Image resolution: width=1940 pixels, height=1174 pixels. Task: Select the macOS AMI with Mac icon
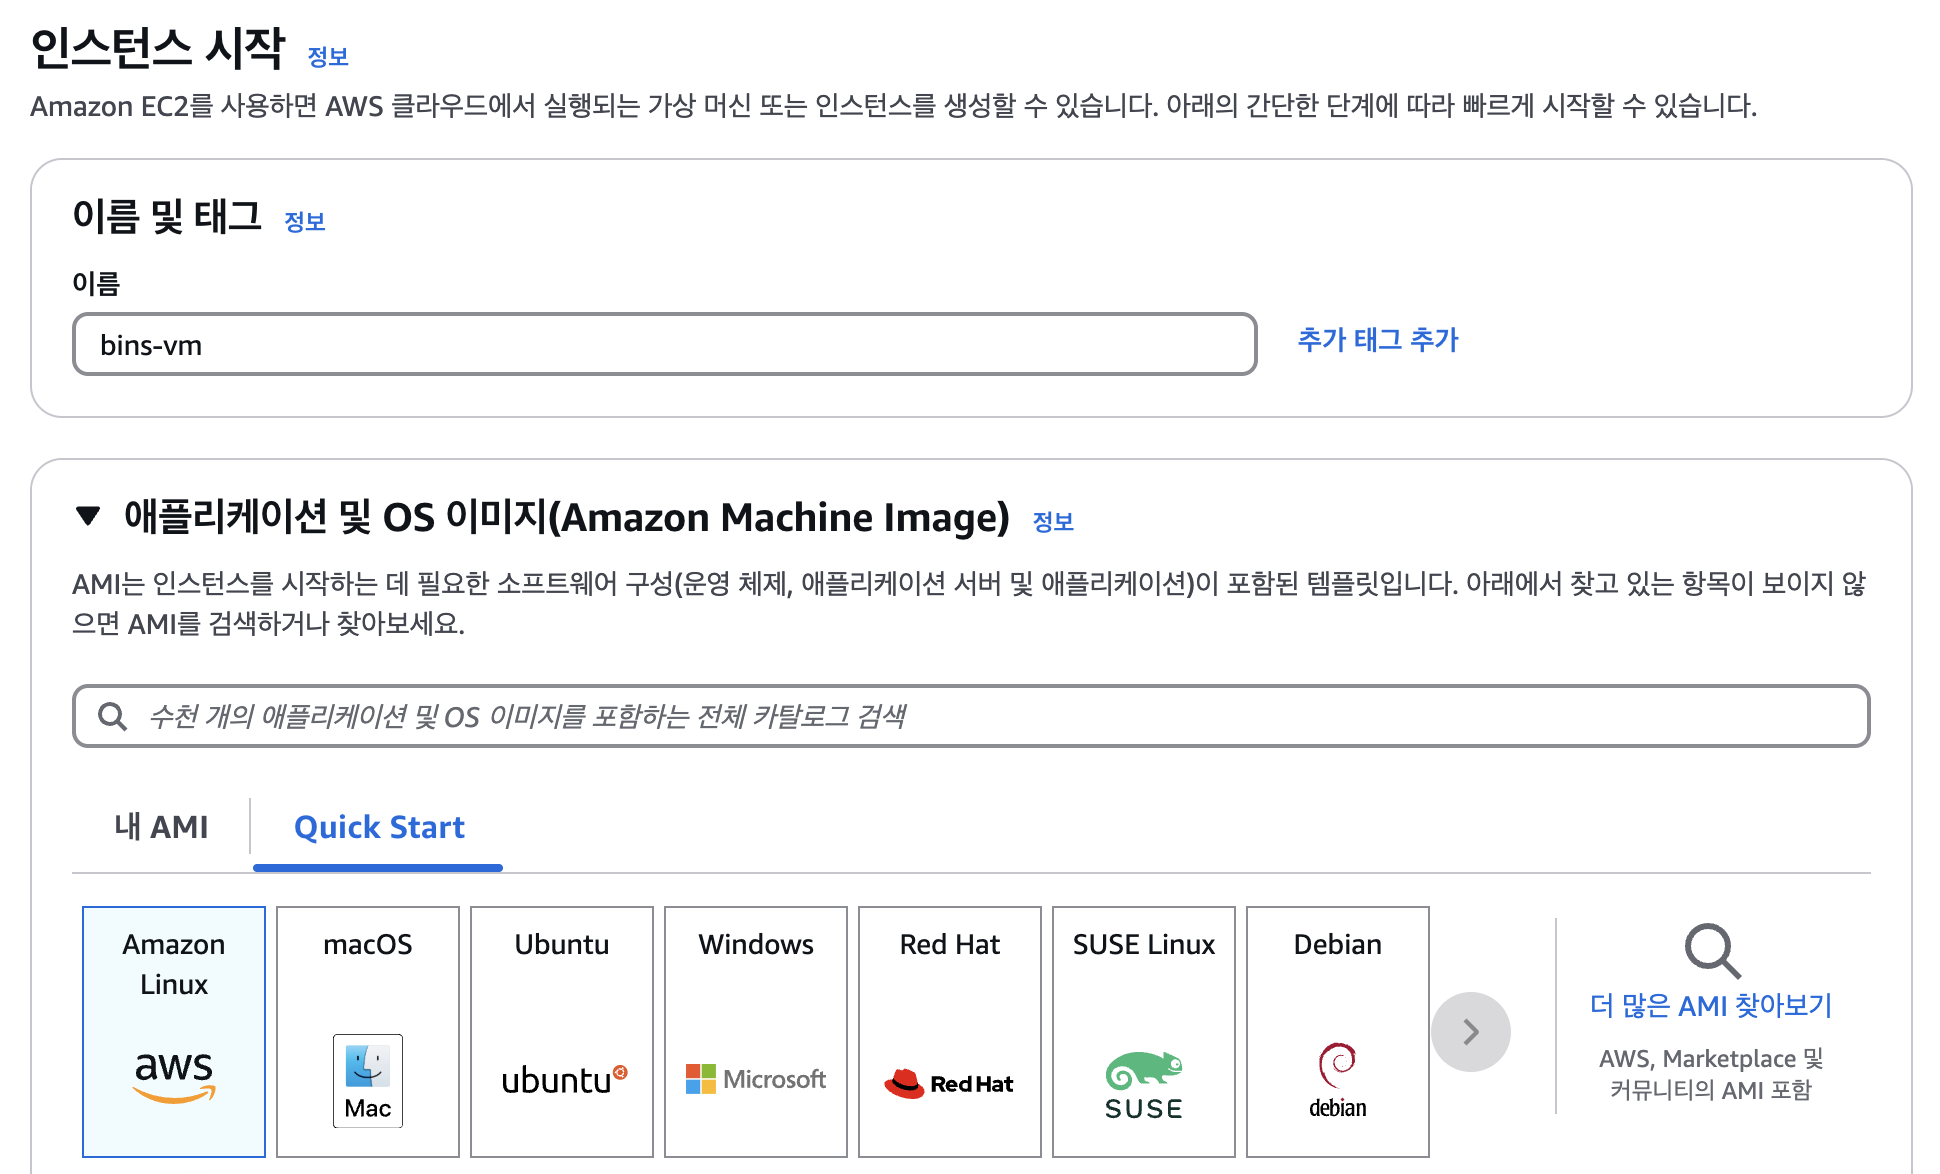366,1030
